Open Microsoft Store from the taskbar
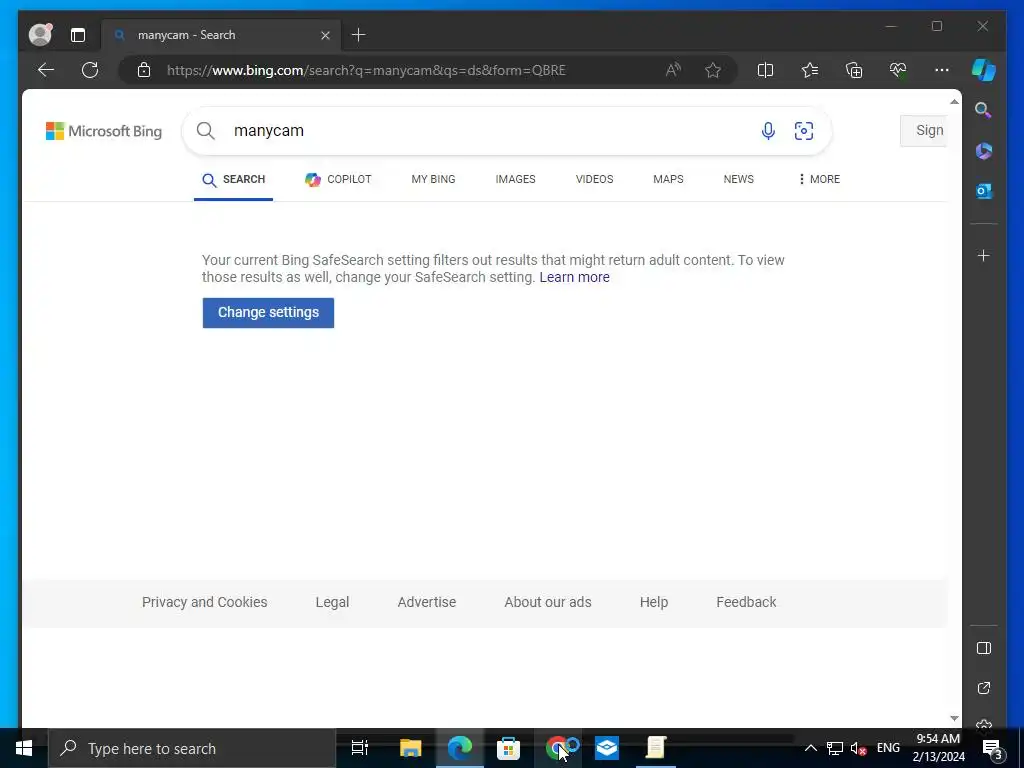 pos(508,748)
